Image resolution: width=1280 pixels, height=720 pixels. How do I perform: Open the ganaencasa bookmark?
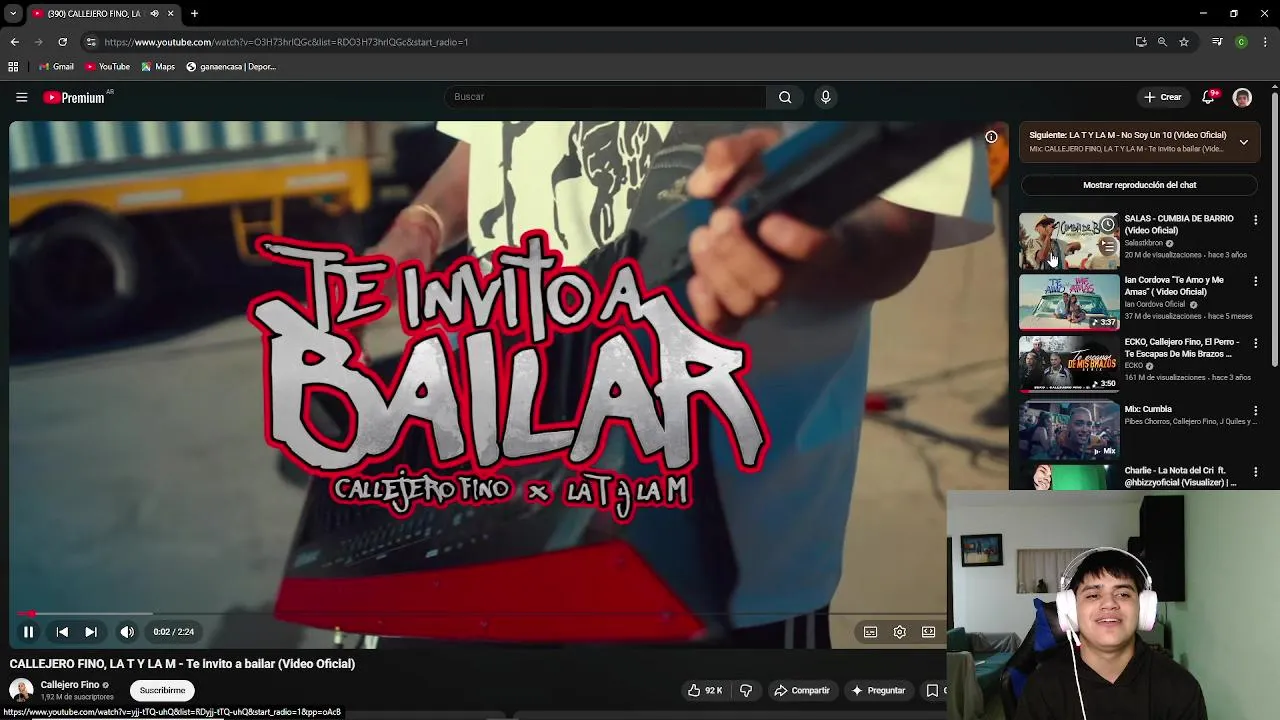[230, 67]
